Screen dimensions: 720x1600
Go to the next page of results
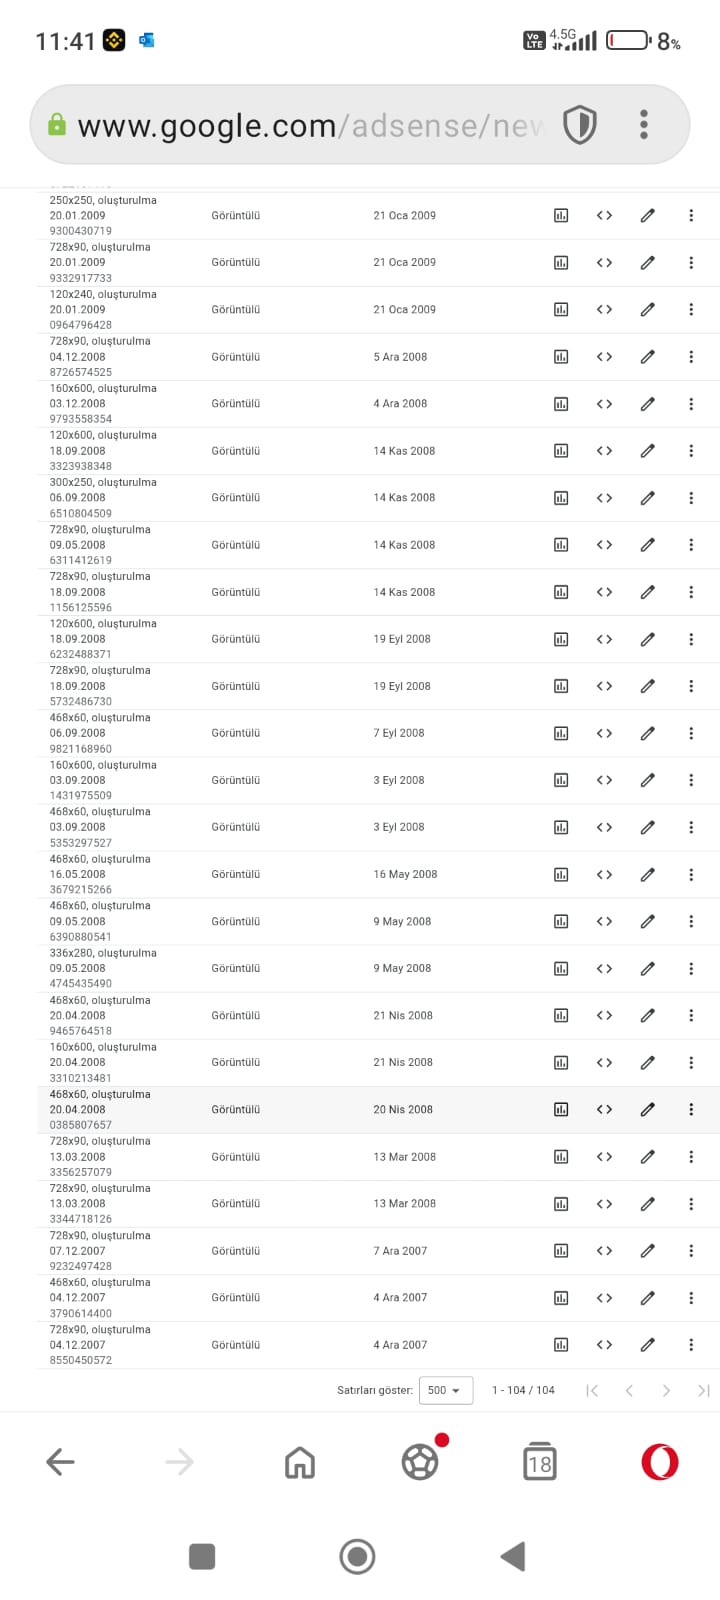coord(666,1390)
